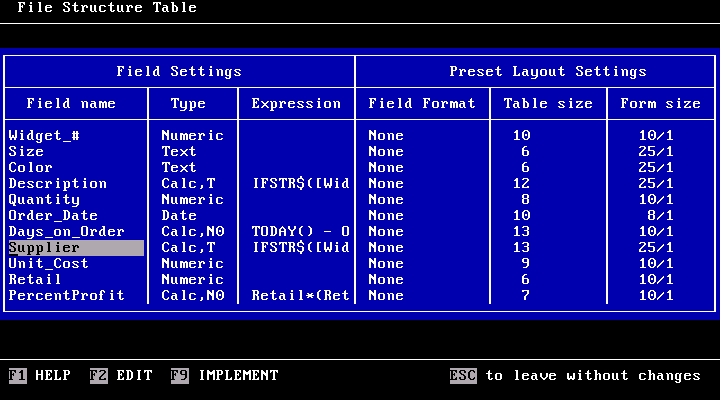
Task: Click the highlighted Supplier field name
Action: (76, 248)
